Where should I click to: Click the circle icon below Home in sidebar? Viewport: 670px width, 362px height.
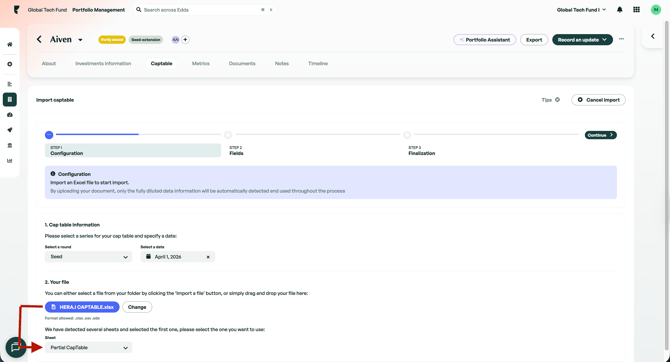point(10,64)
